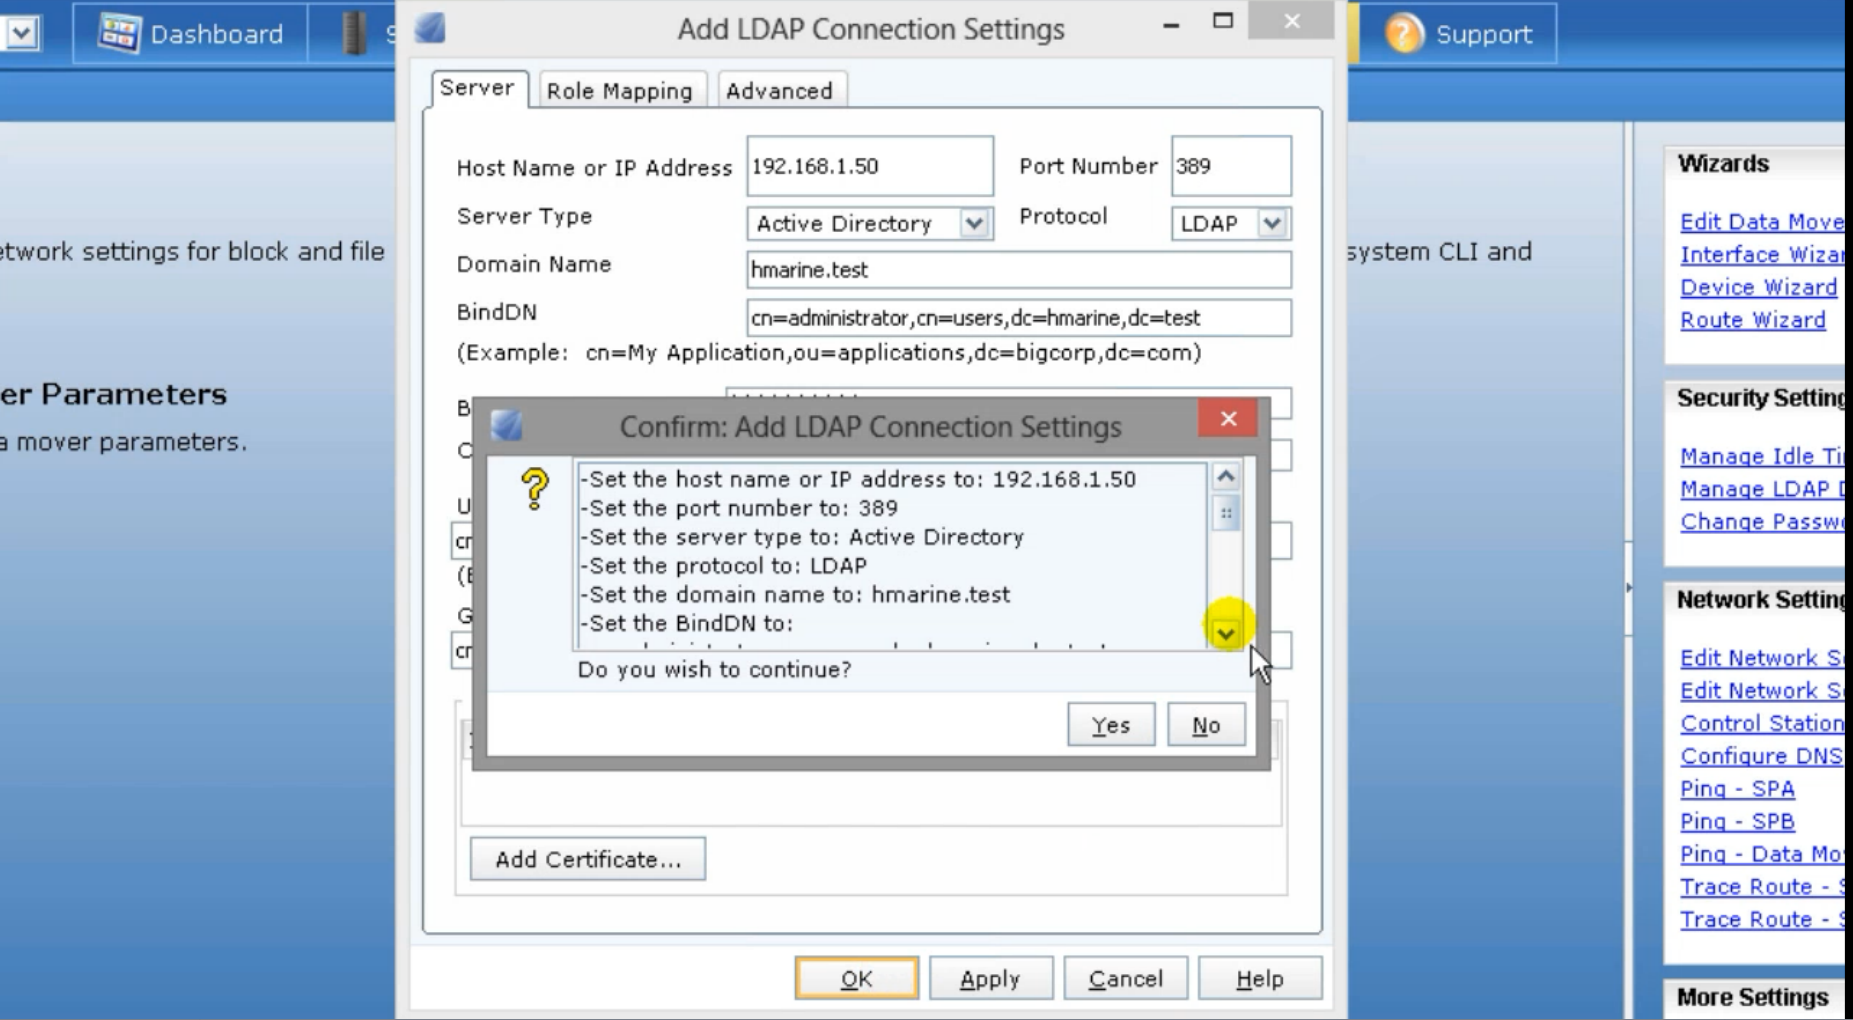Click the yellow question mark icon in confirm dialog
Screen dimensions: 1853x1020
535,489
